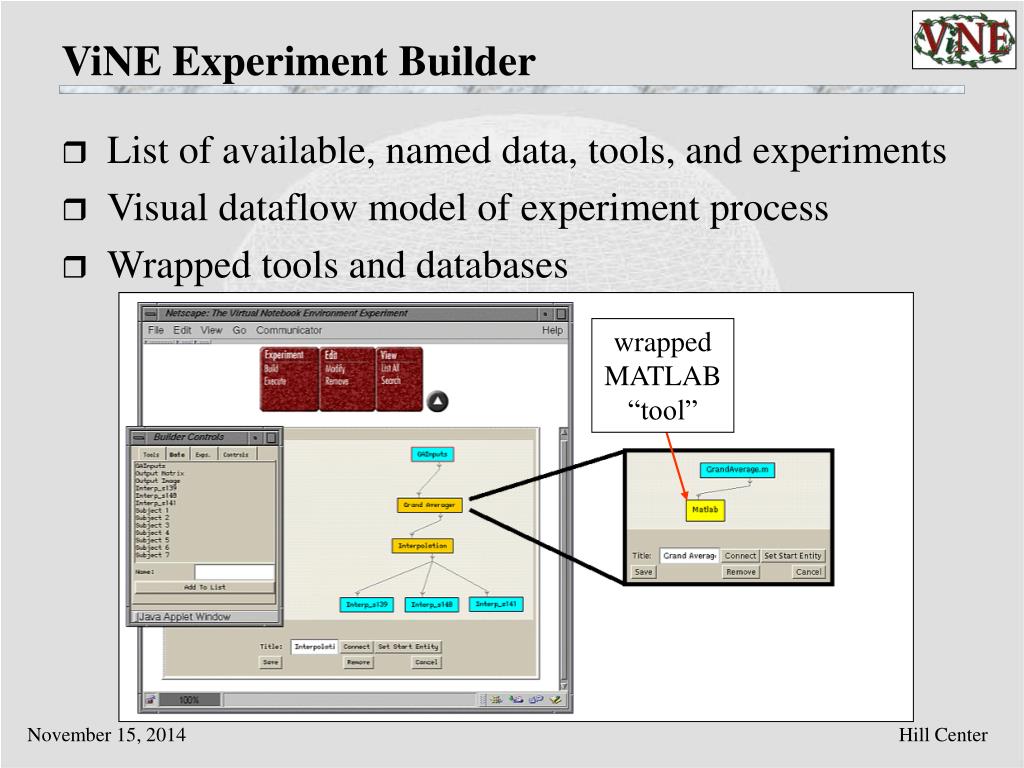Screen dimensions: 1024x768
Task: Open Composer icon in Netscape component bar
Action: coord(556,699)
